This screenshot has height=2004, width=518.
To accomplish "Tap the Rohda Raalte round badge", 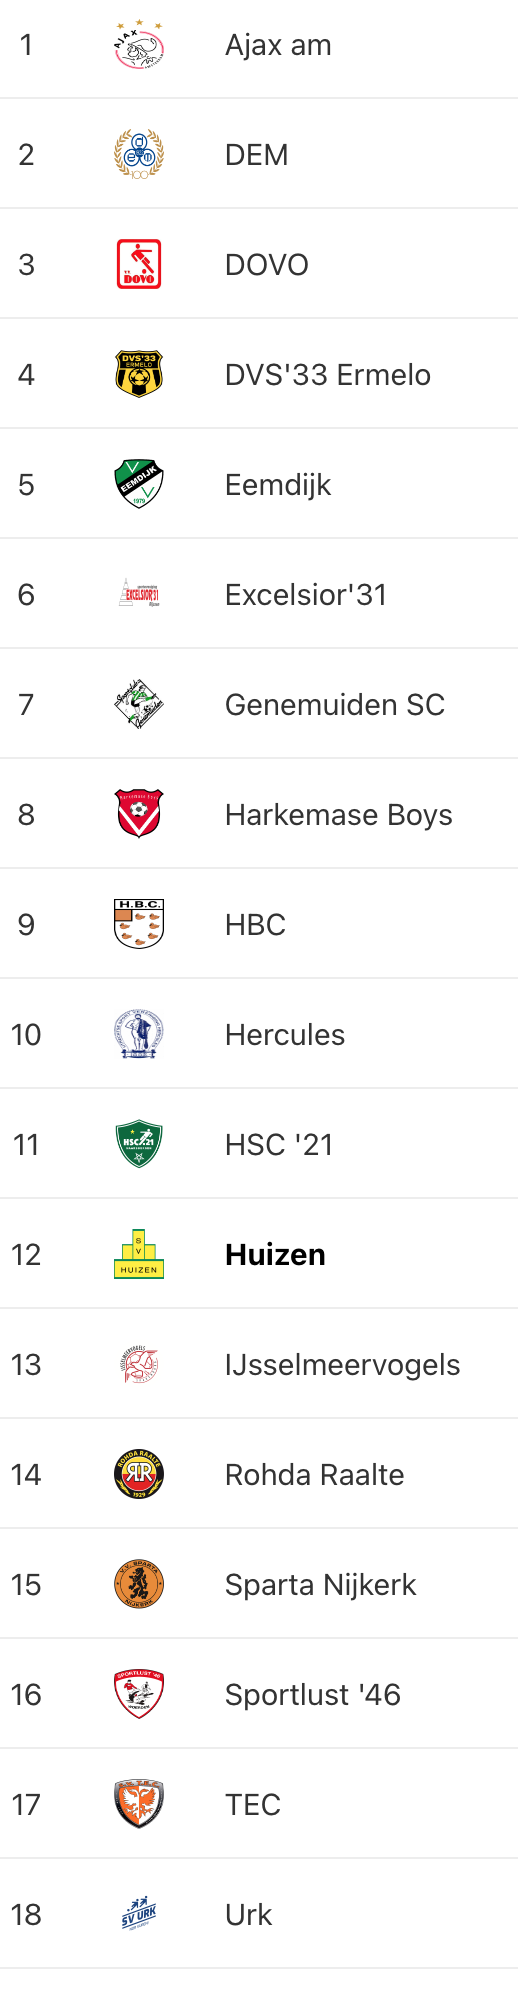I will click(x=139, y=1475).
